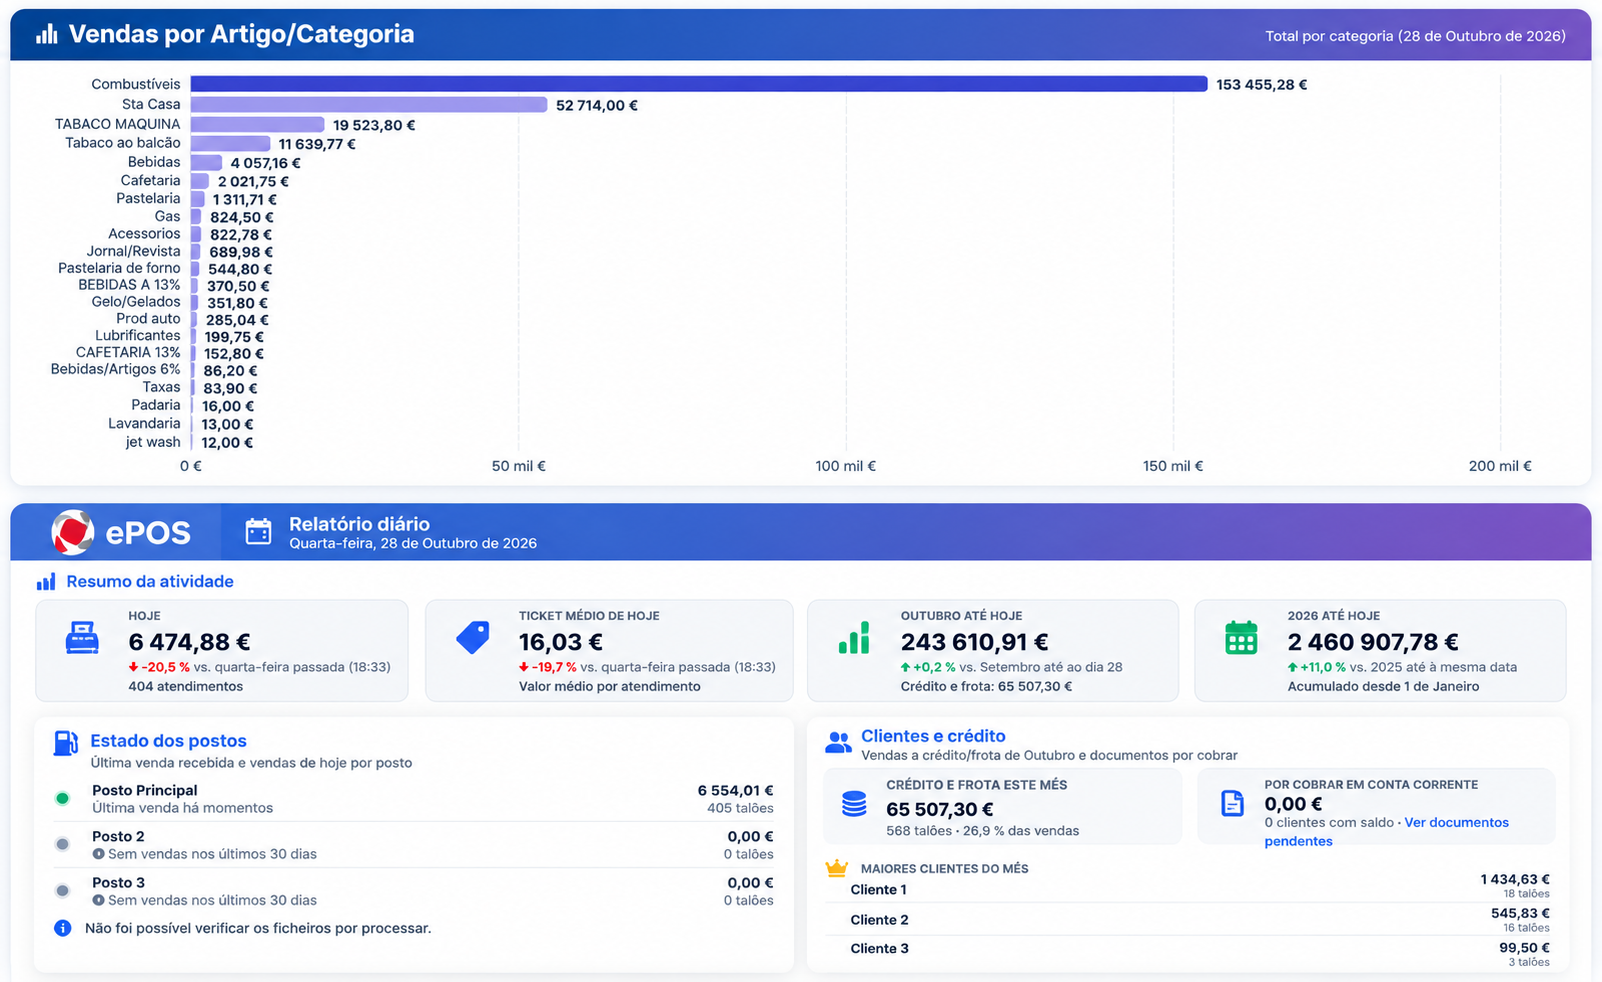Click the grey status dot of Posto 2
The image size is (1602, 982).
click(x=62, y=844)
